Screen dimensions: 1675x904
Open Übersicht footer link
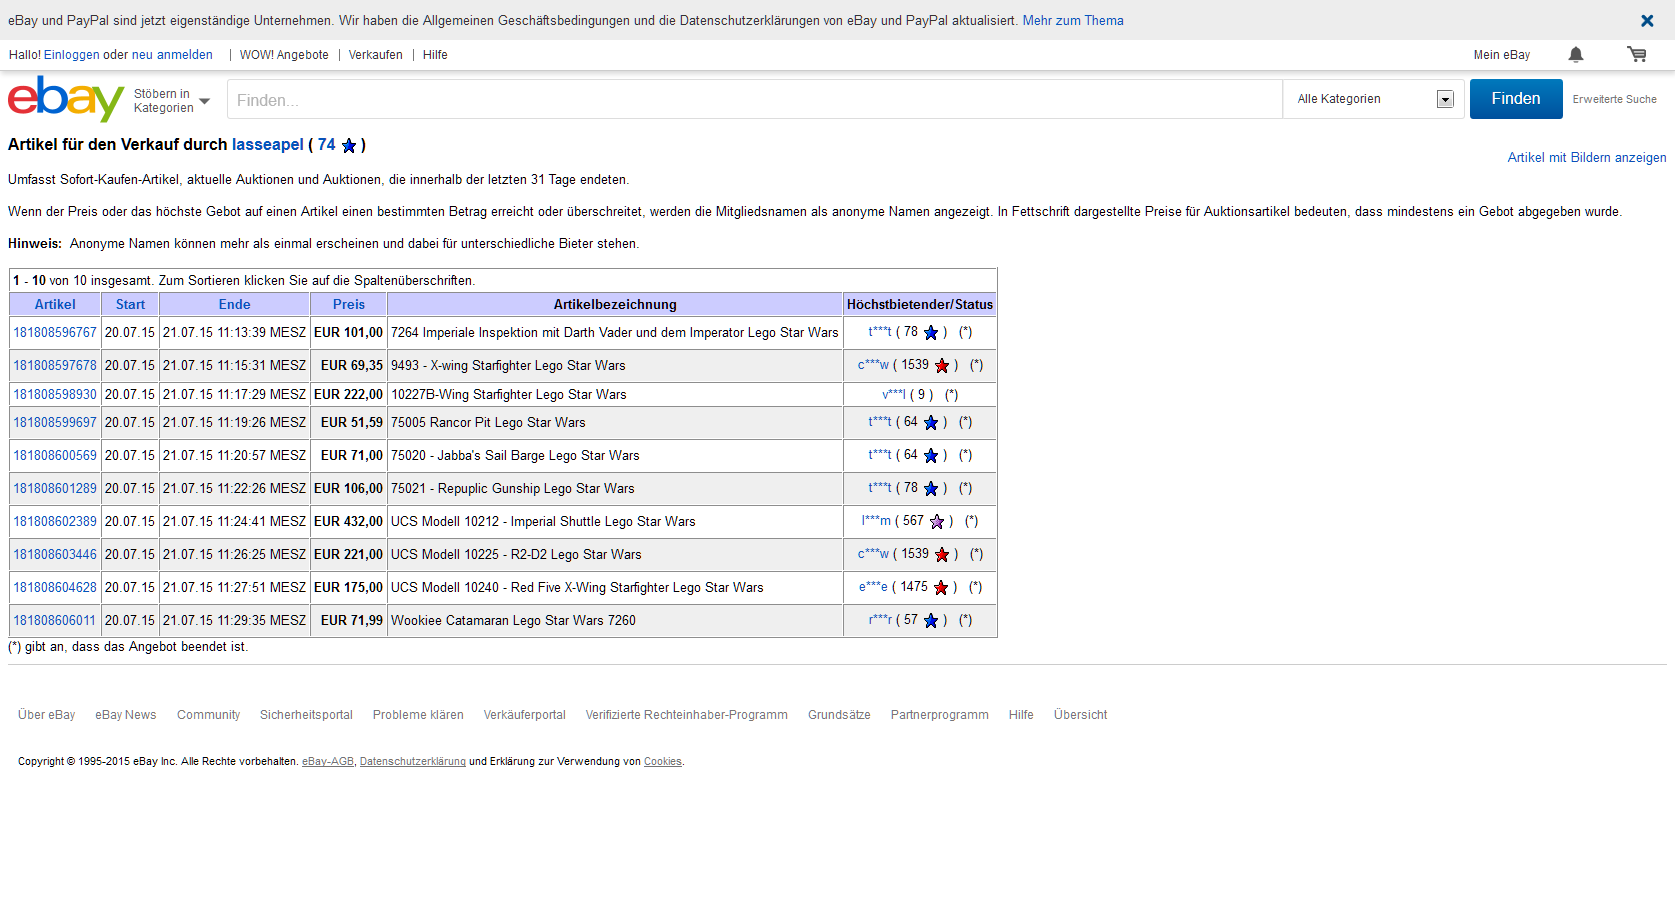coord(1080,715)
